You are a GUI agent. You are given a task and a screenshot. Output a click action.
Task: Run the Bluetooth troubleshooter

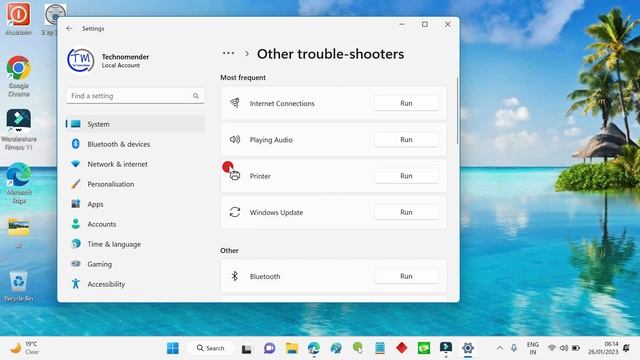406,276
